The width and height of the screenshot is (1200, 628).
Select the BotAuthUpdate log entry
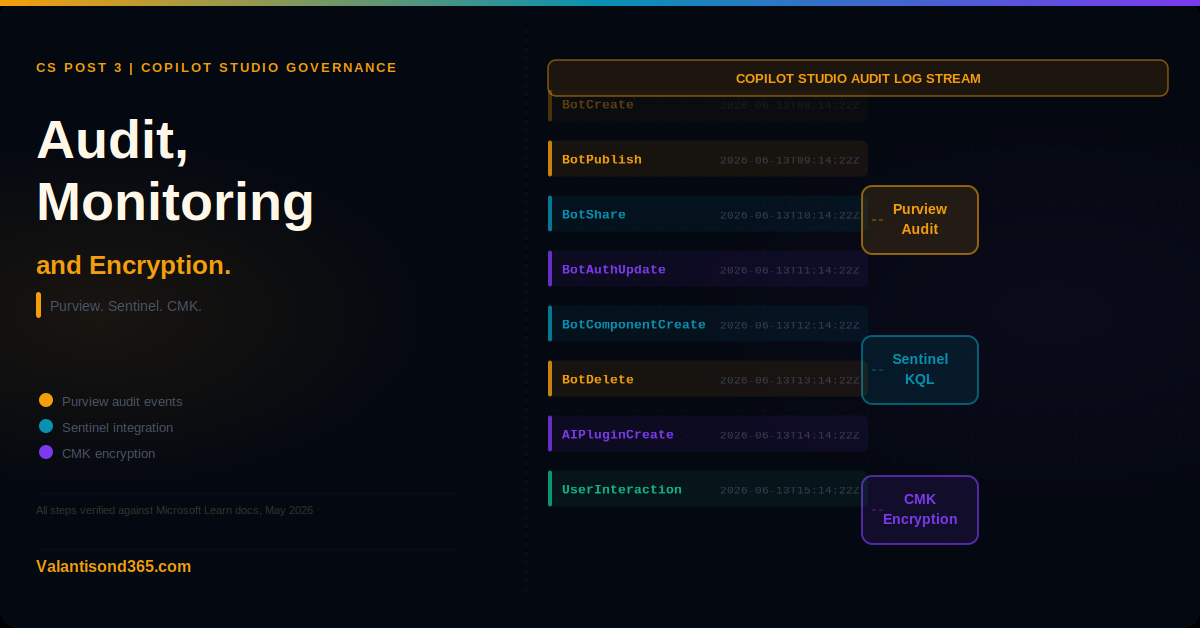[708, 269]
